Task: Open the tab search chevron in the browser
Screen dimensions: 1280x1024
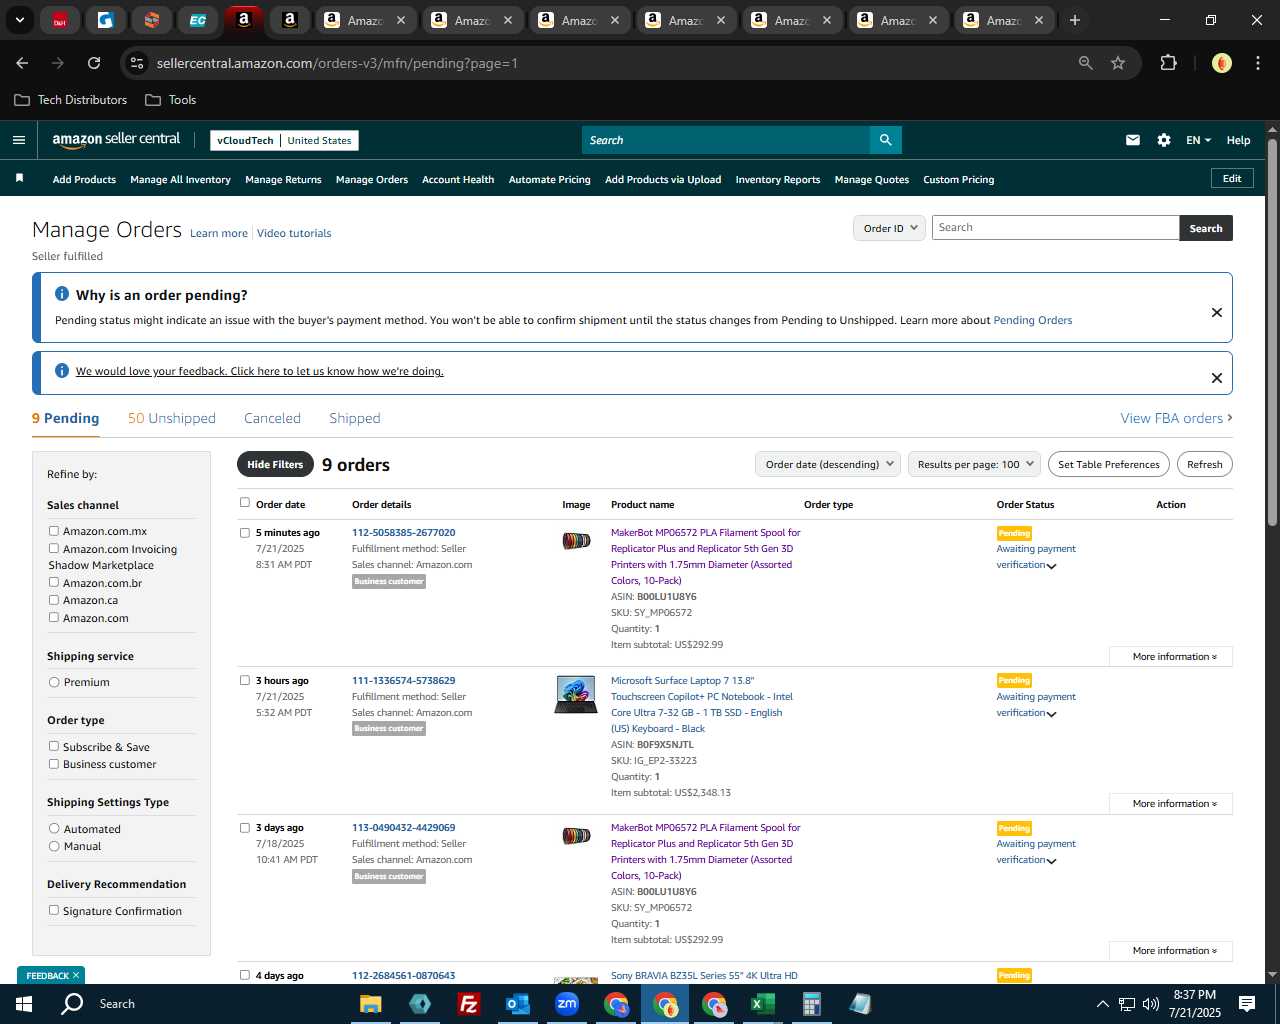Action: 19,20
